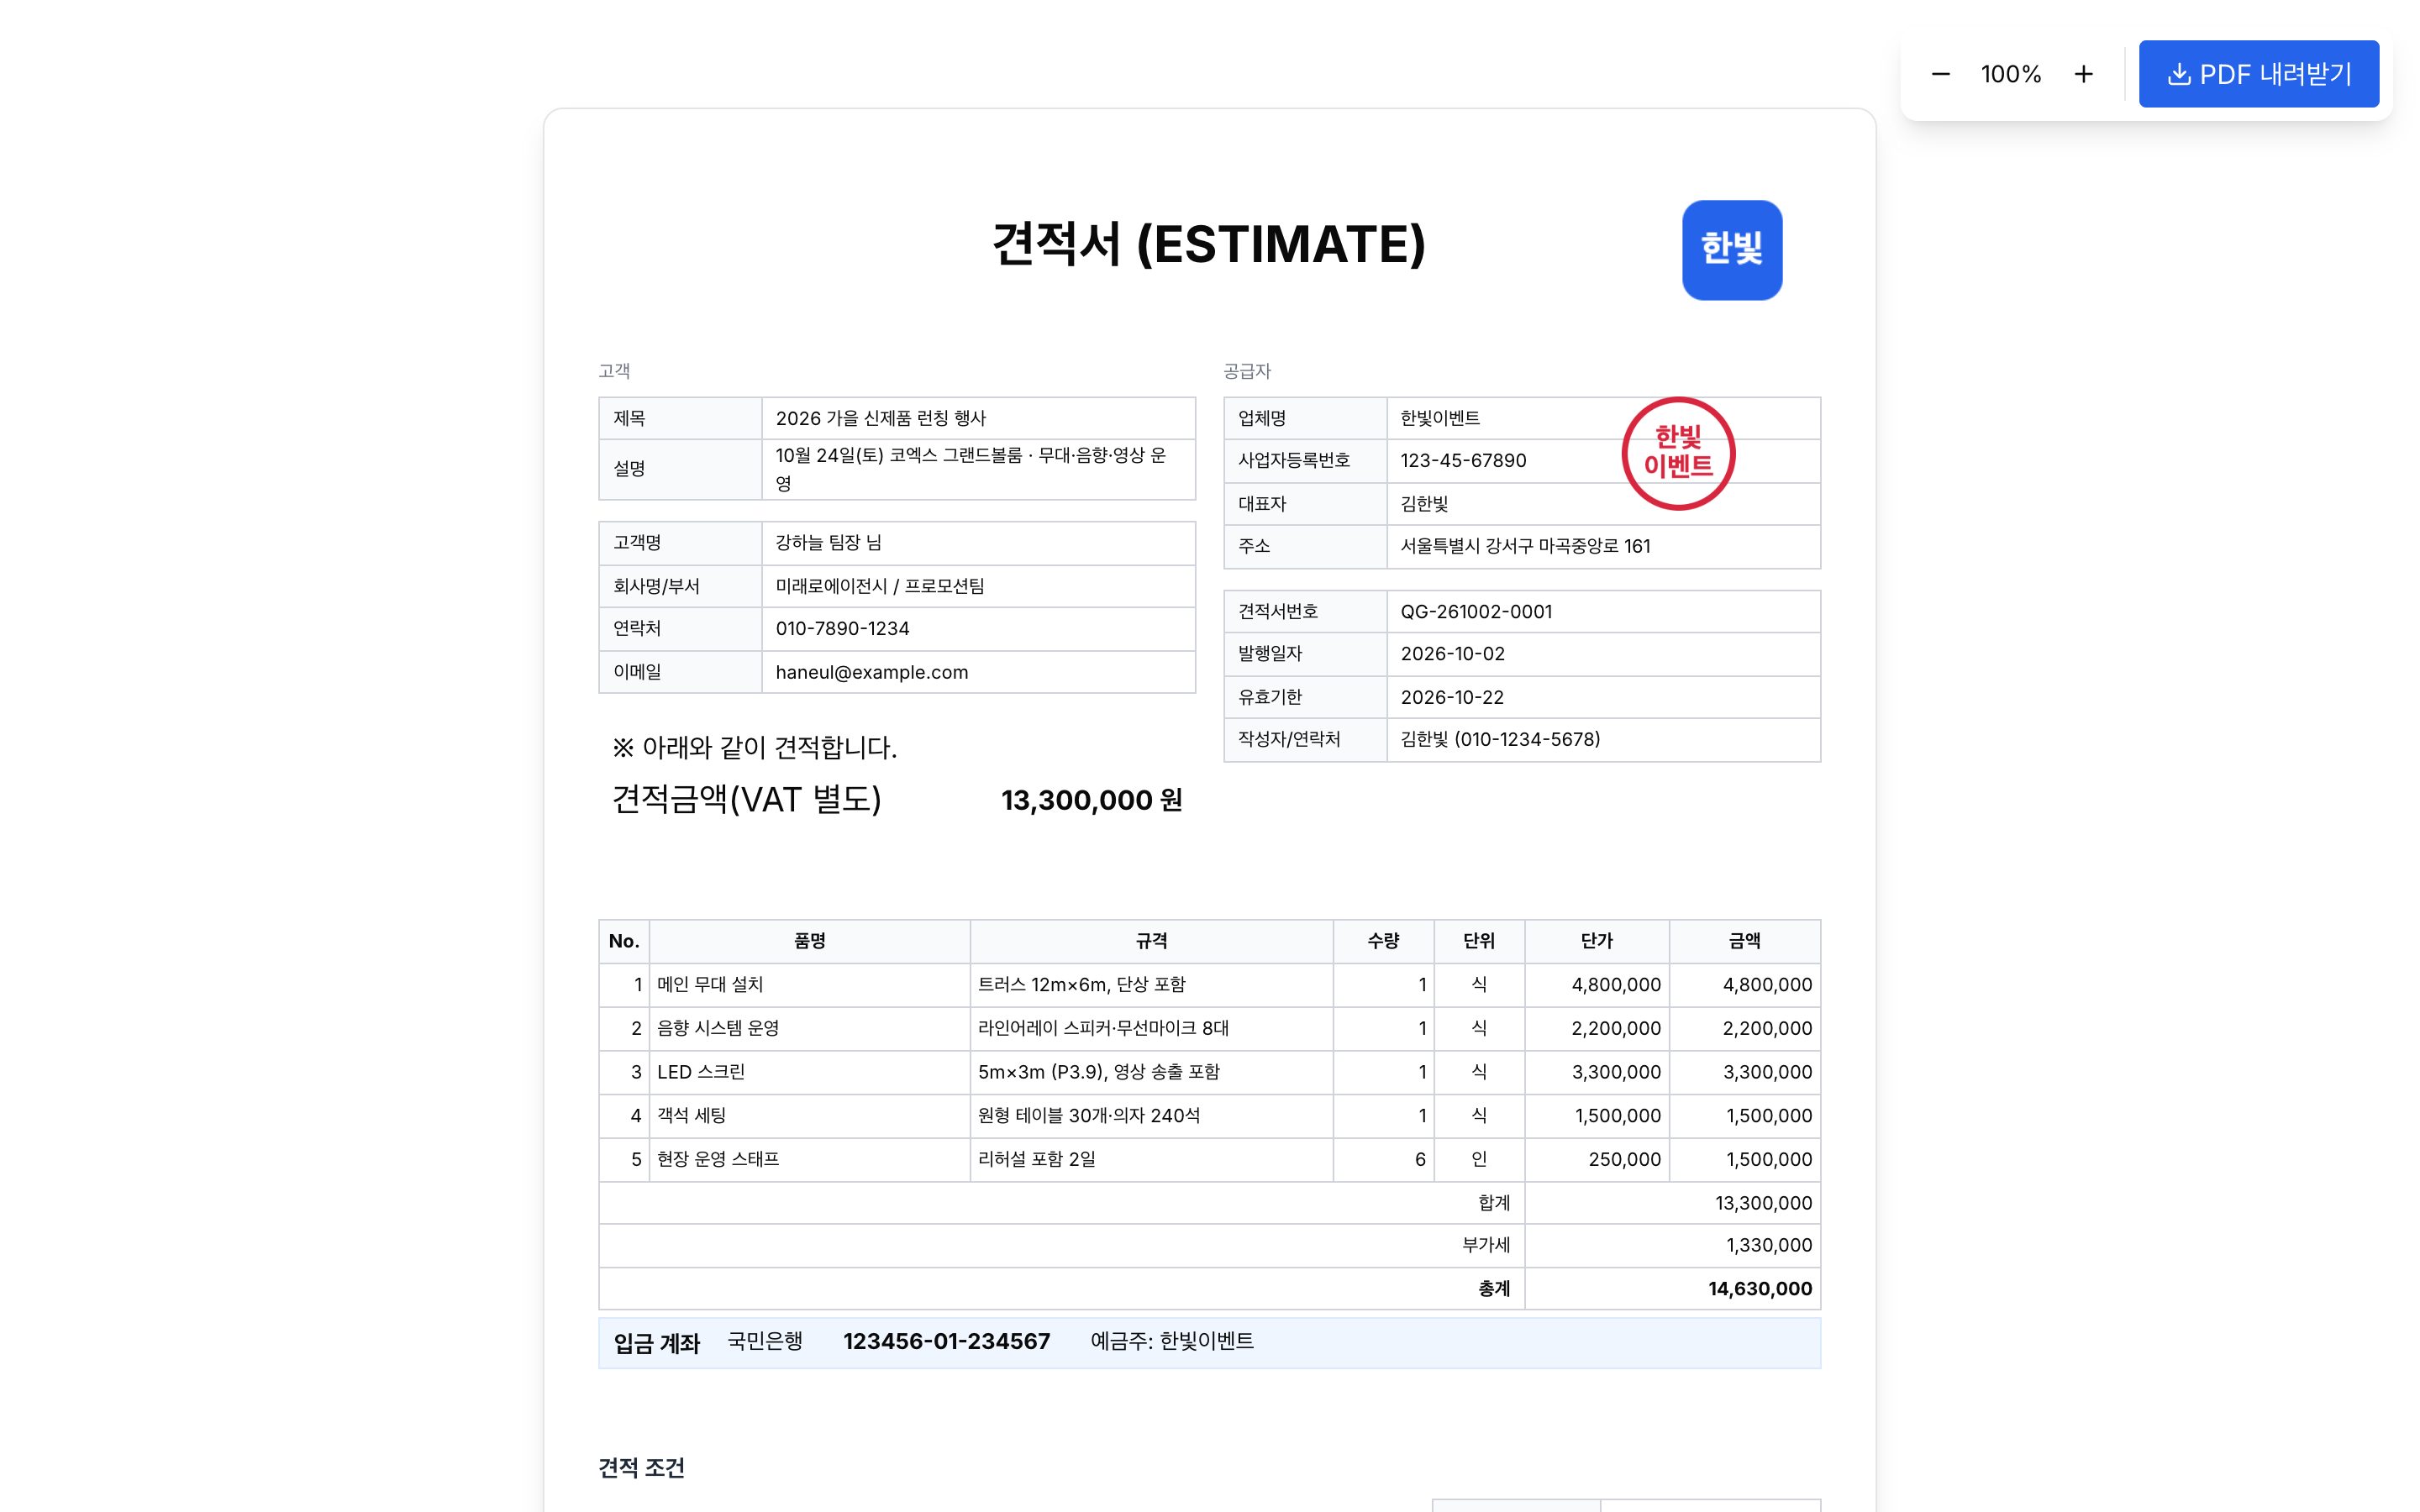The height and width of the screenshot is (1512, 2420).
Task: Click unit price 250,000
Action: pyautogui.click(x=1624, y=1159)
